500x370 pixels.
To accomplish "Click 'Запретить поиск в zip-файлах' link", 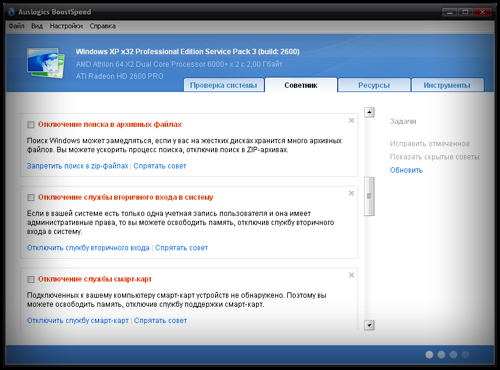I will click(x=77, y=166).
